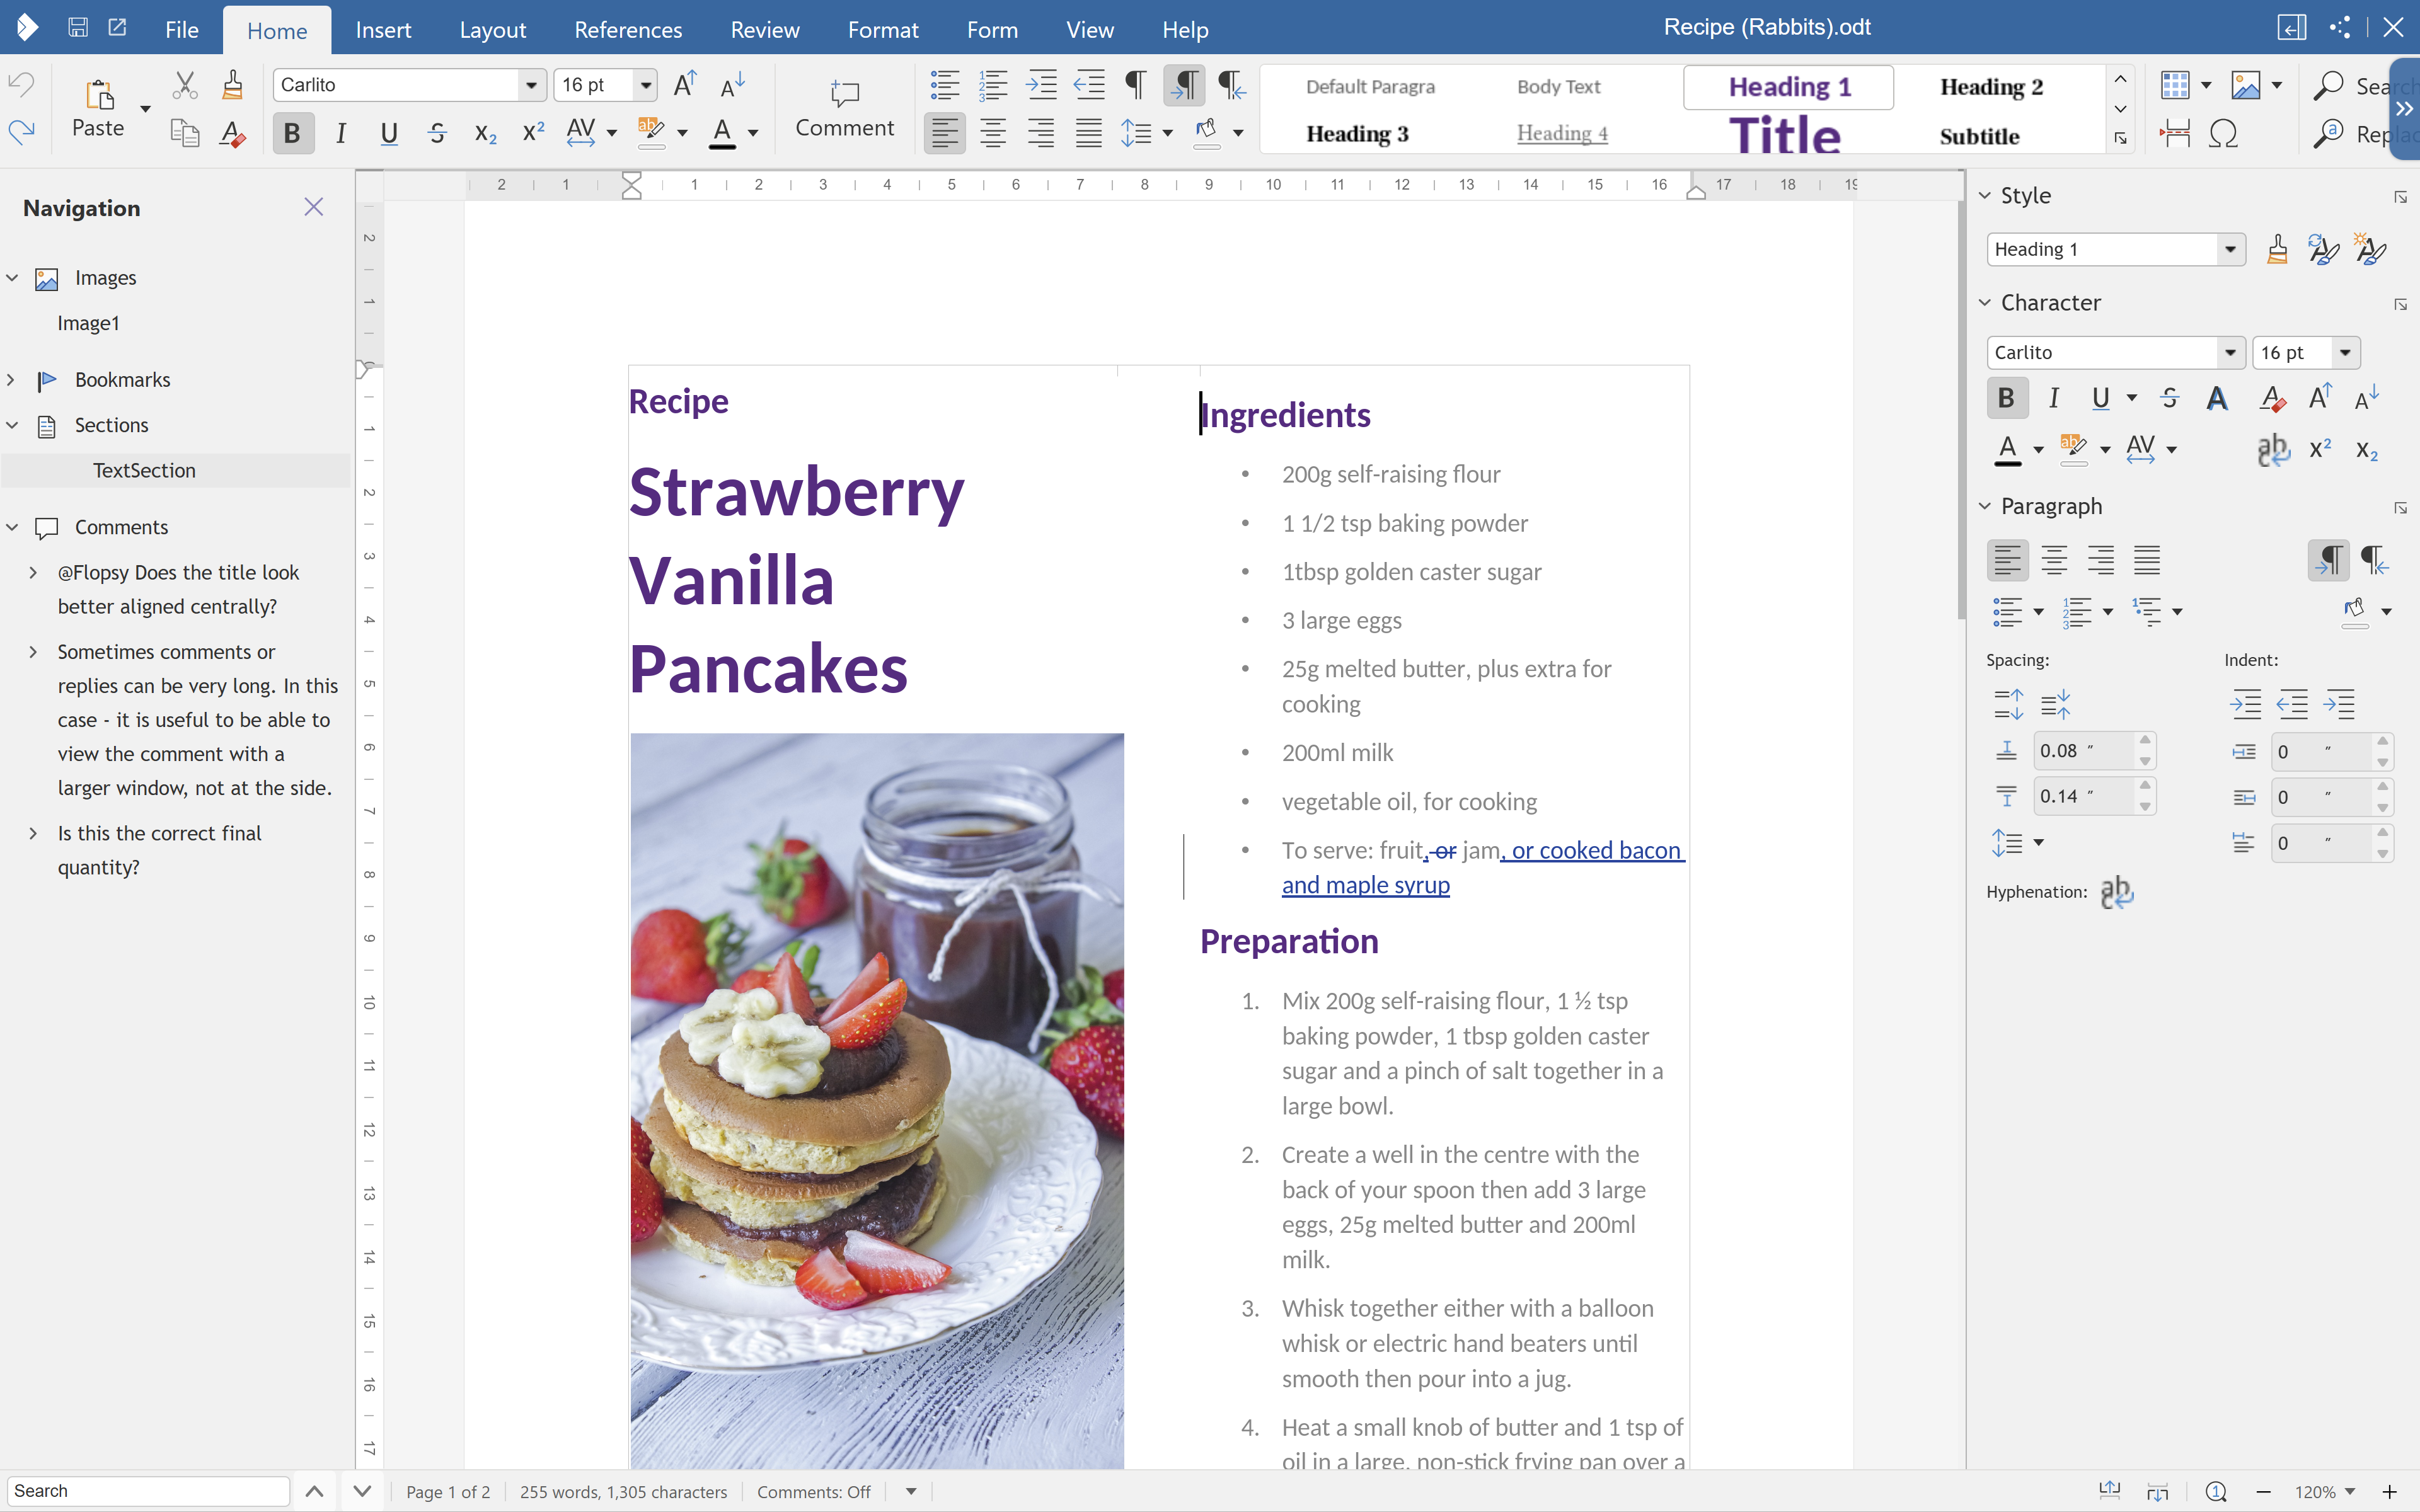The height and width of the screenshot is (1512, 2420).
Task: Zoom out with minus icon in status bar
Action: click(x=2264, y=1492)
